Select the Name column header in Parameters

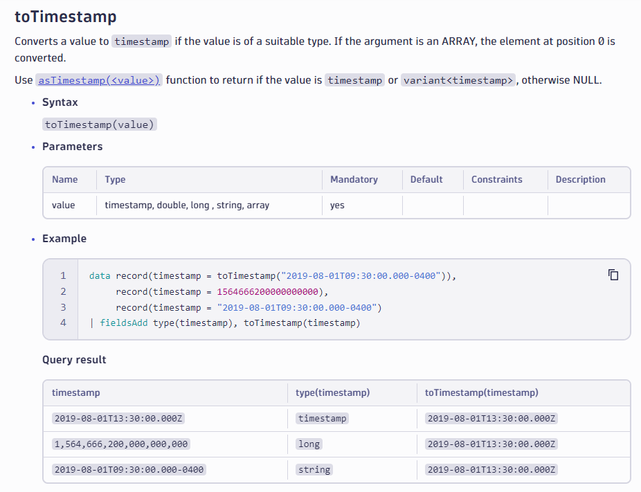[65, 180]
